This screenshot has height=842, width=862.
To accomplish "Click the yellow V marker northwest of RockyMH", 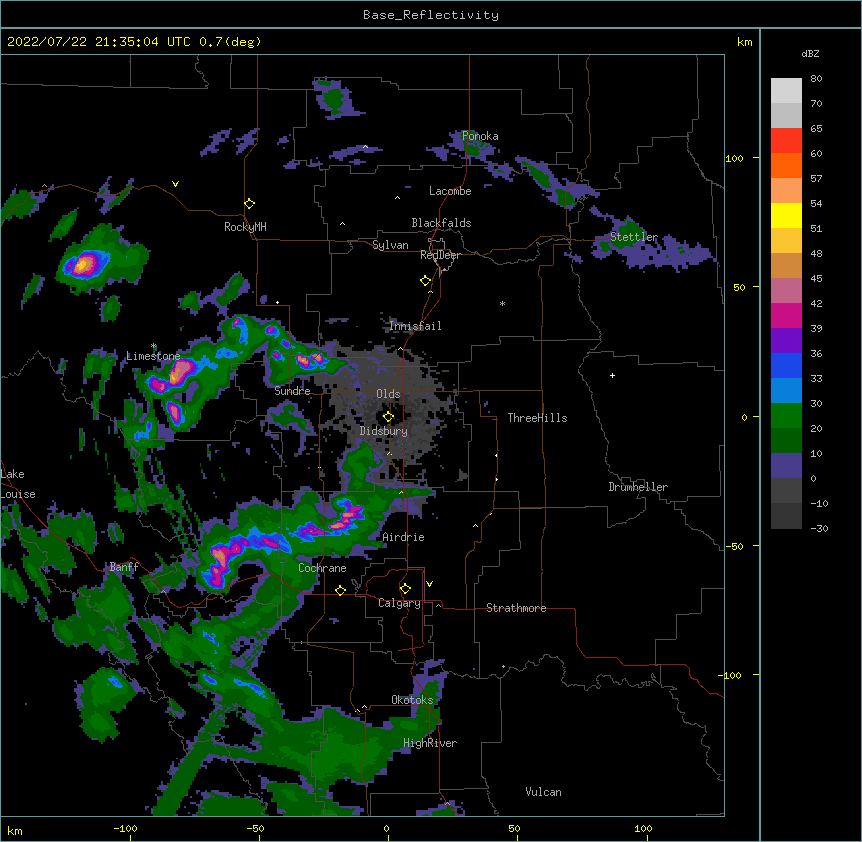I will click(x=175, y=184).
